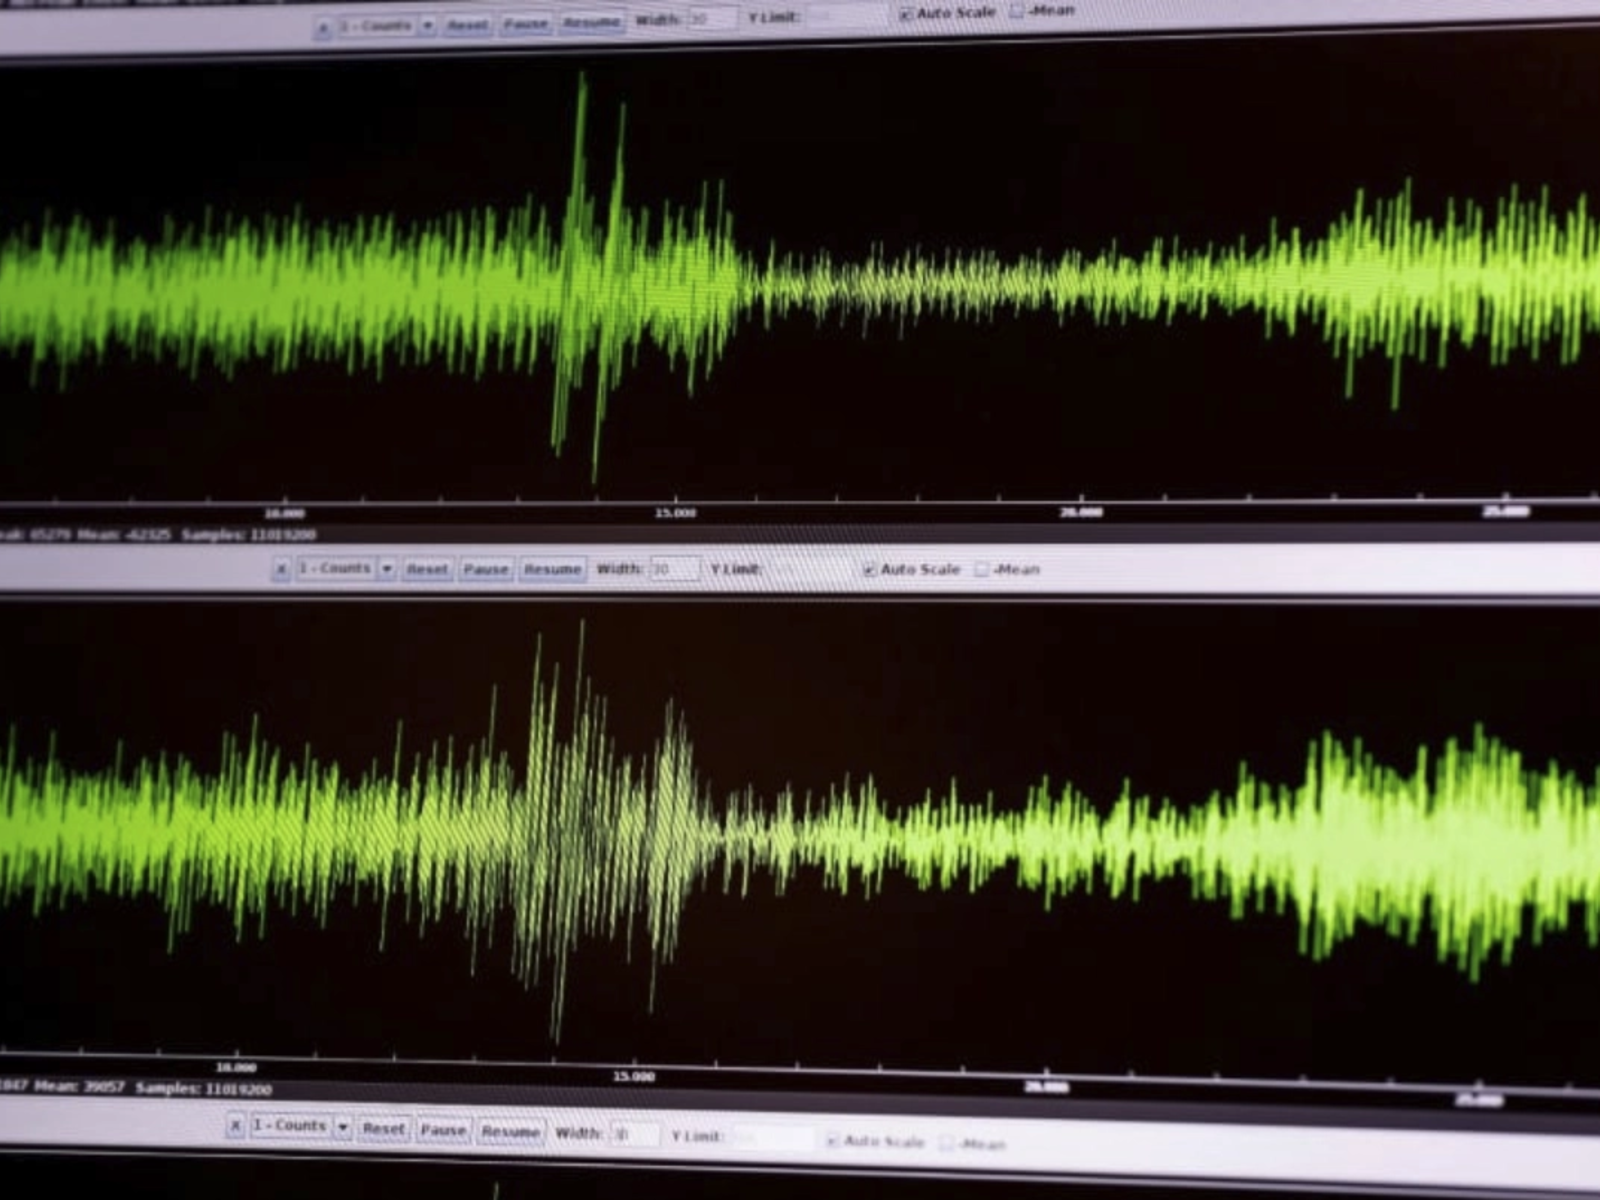Click the Width field in second panel

coord(674,569)
